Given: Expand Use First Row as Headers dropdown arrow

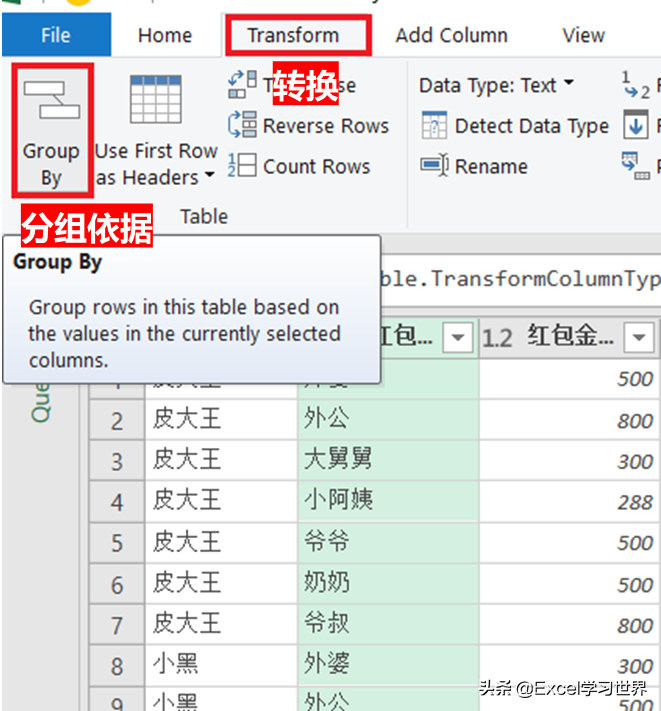Looking at the screenshot, I should (209, 175).
